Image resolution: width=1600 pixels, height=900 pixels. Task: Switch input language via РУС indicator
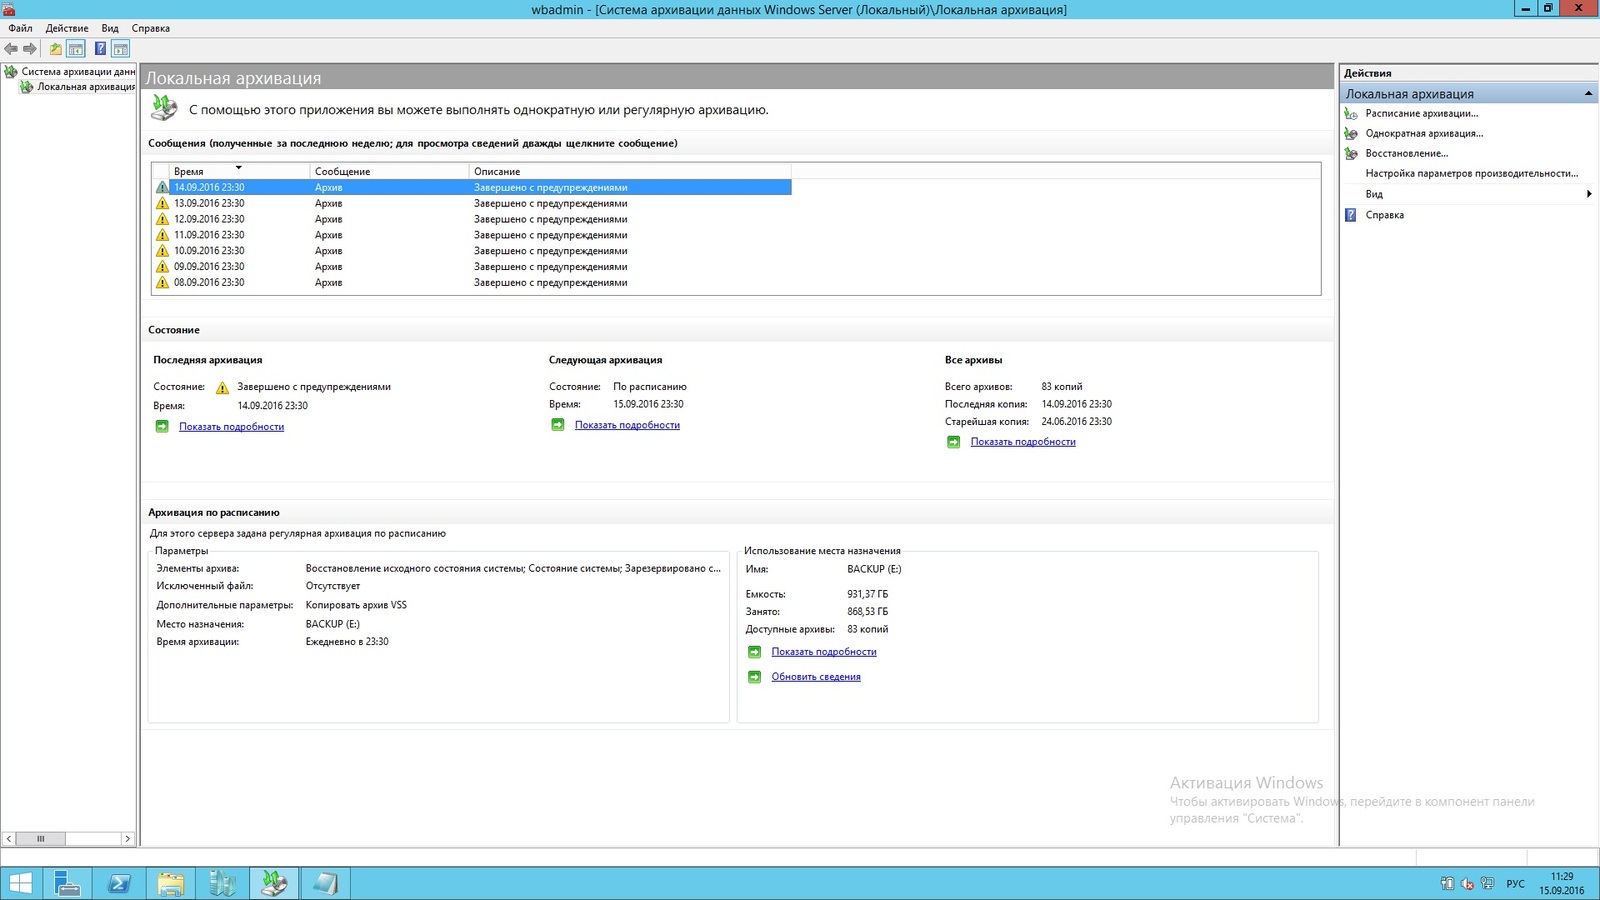(x=1516, y=884)
